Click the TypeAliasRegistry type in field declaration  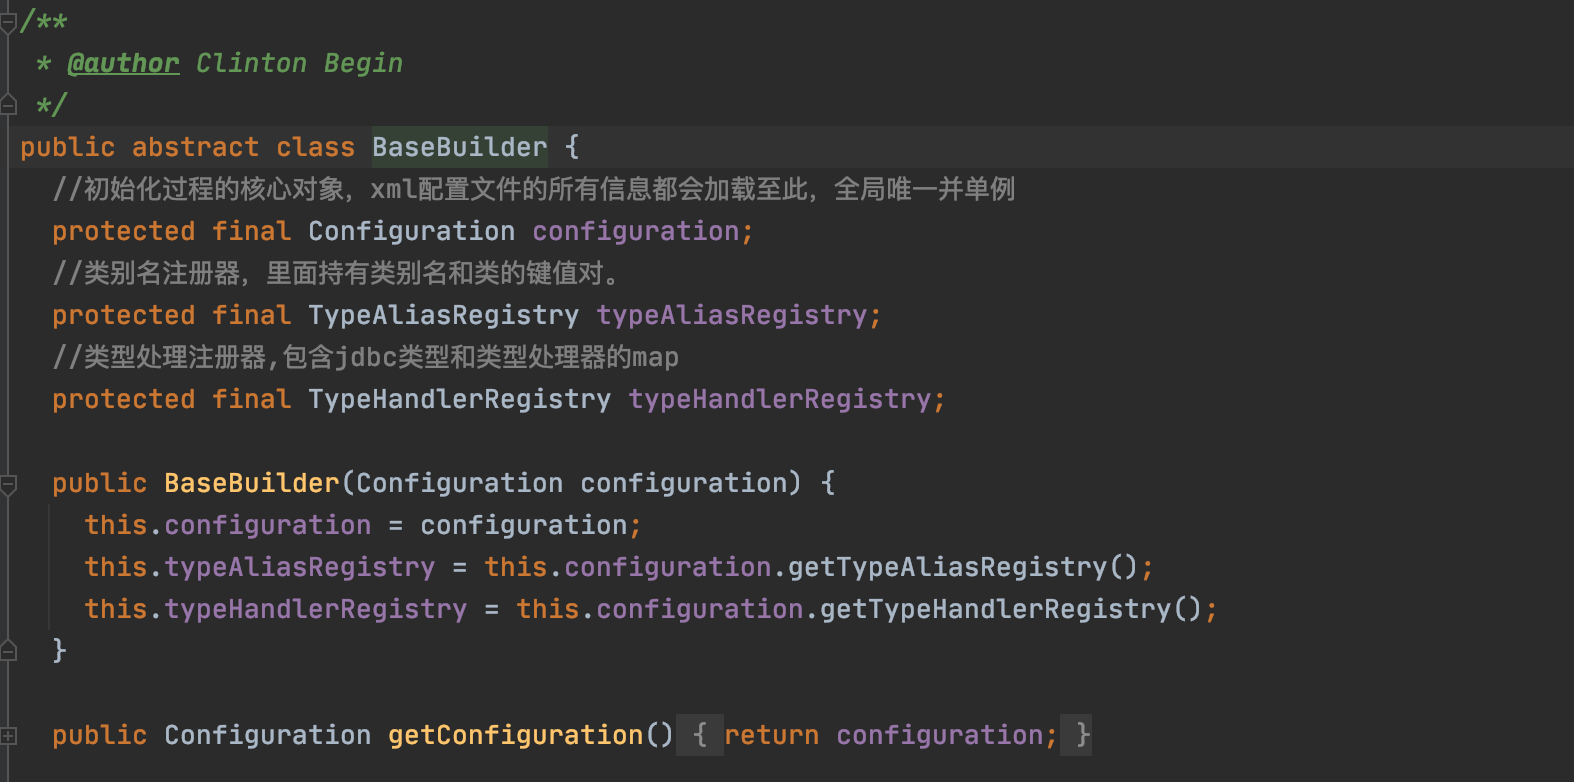[443, 315]
